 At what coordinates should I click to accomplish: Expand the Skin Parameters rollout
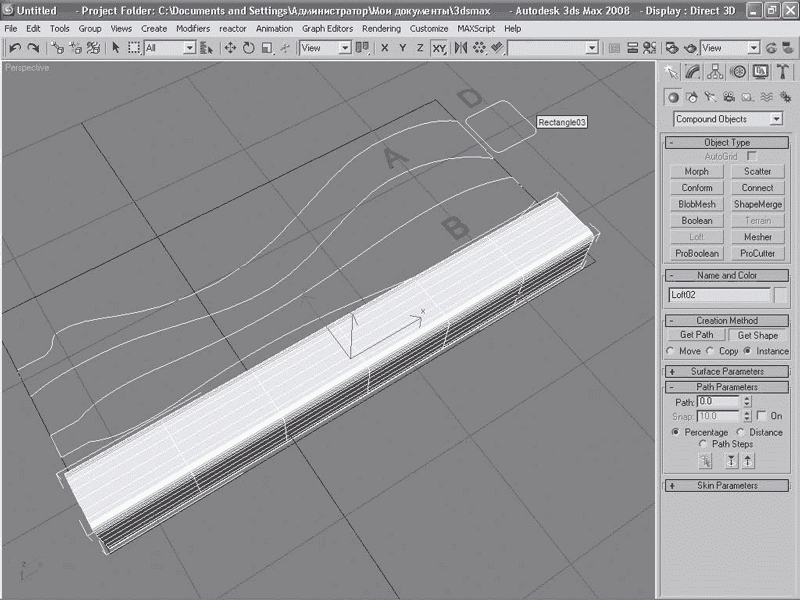727,485
